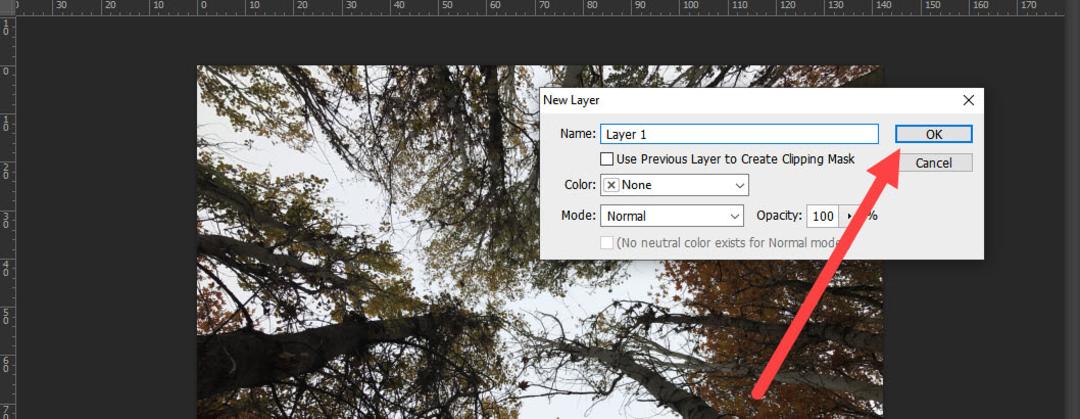Click the 50 mark on horizontal ruler
Viewport: 1080px width, 419px height.
click(x=448, y=6)
